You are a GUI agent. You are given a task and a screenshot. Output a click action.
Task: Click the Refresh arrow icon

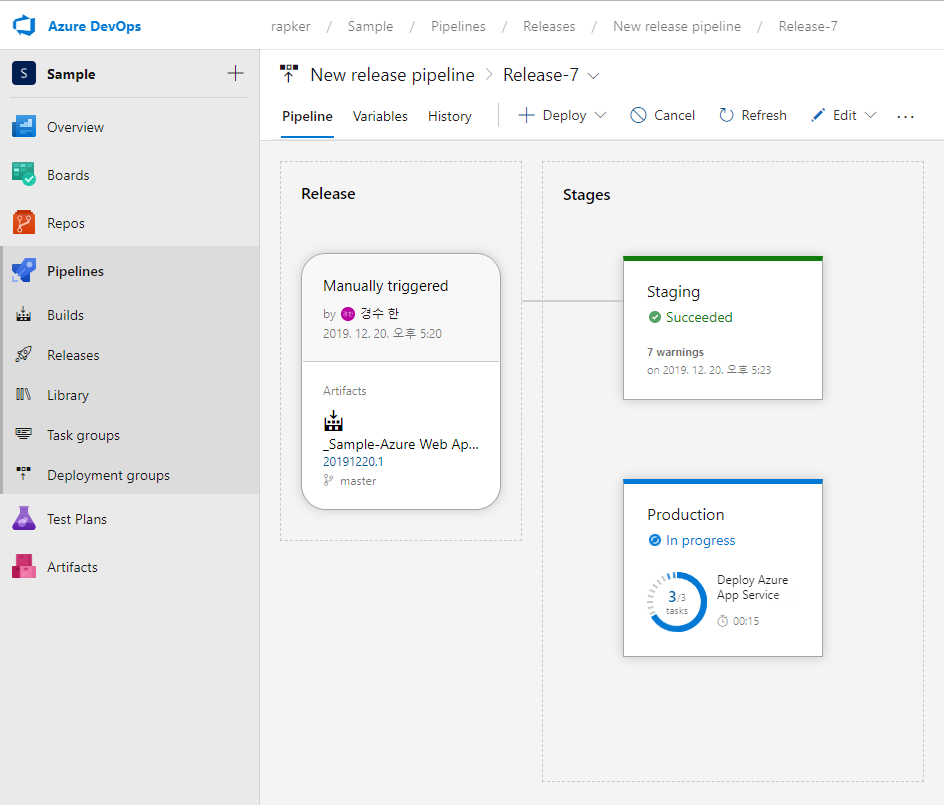(726, 115)
